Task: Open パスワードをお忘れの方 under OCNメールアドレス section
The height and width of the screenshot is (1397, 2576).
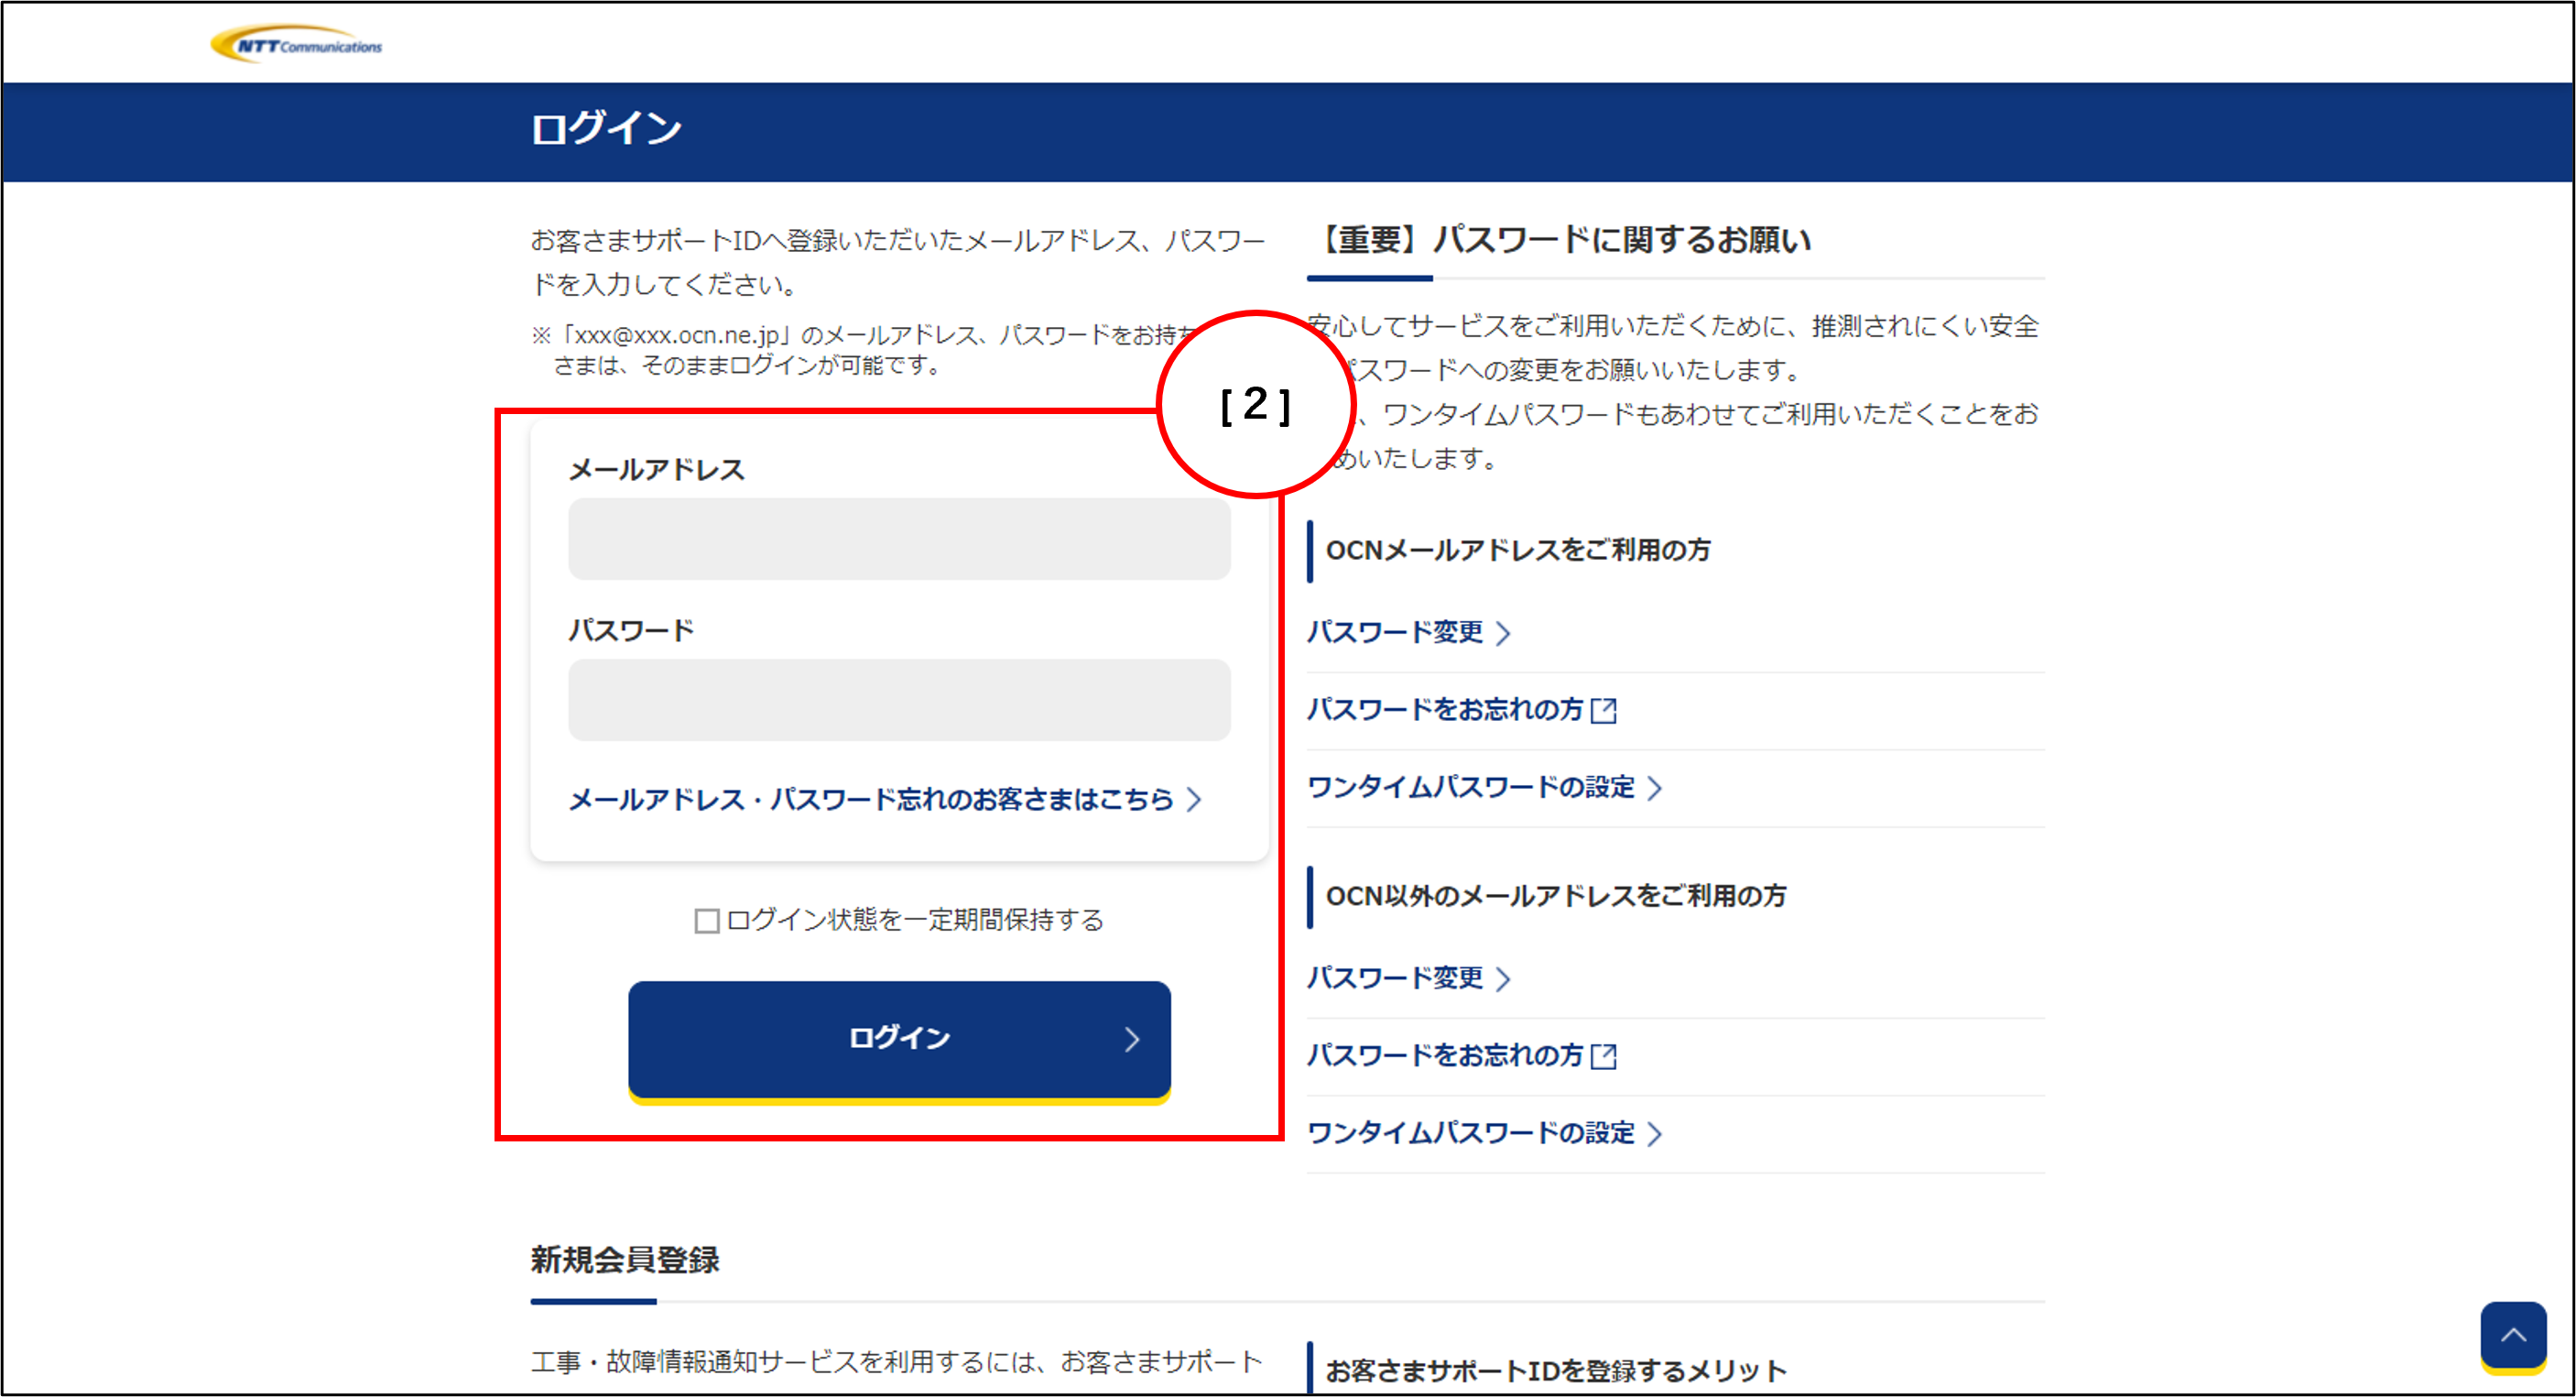Action: click(x=1444, y=710)
